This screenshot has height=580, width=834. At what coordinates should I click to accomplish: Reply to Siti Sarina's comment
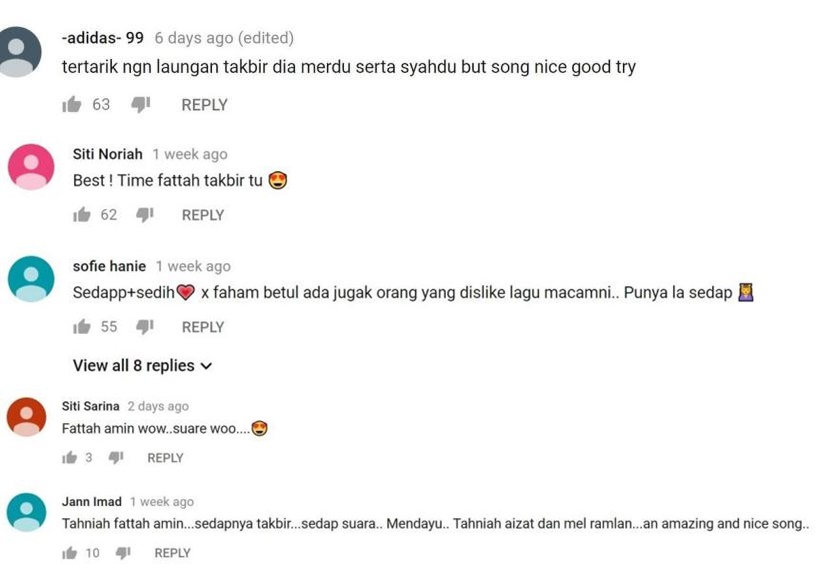point(165,458)
